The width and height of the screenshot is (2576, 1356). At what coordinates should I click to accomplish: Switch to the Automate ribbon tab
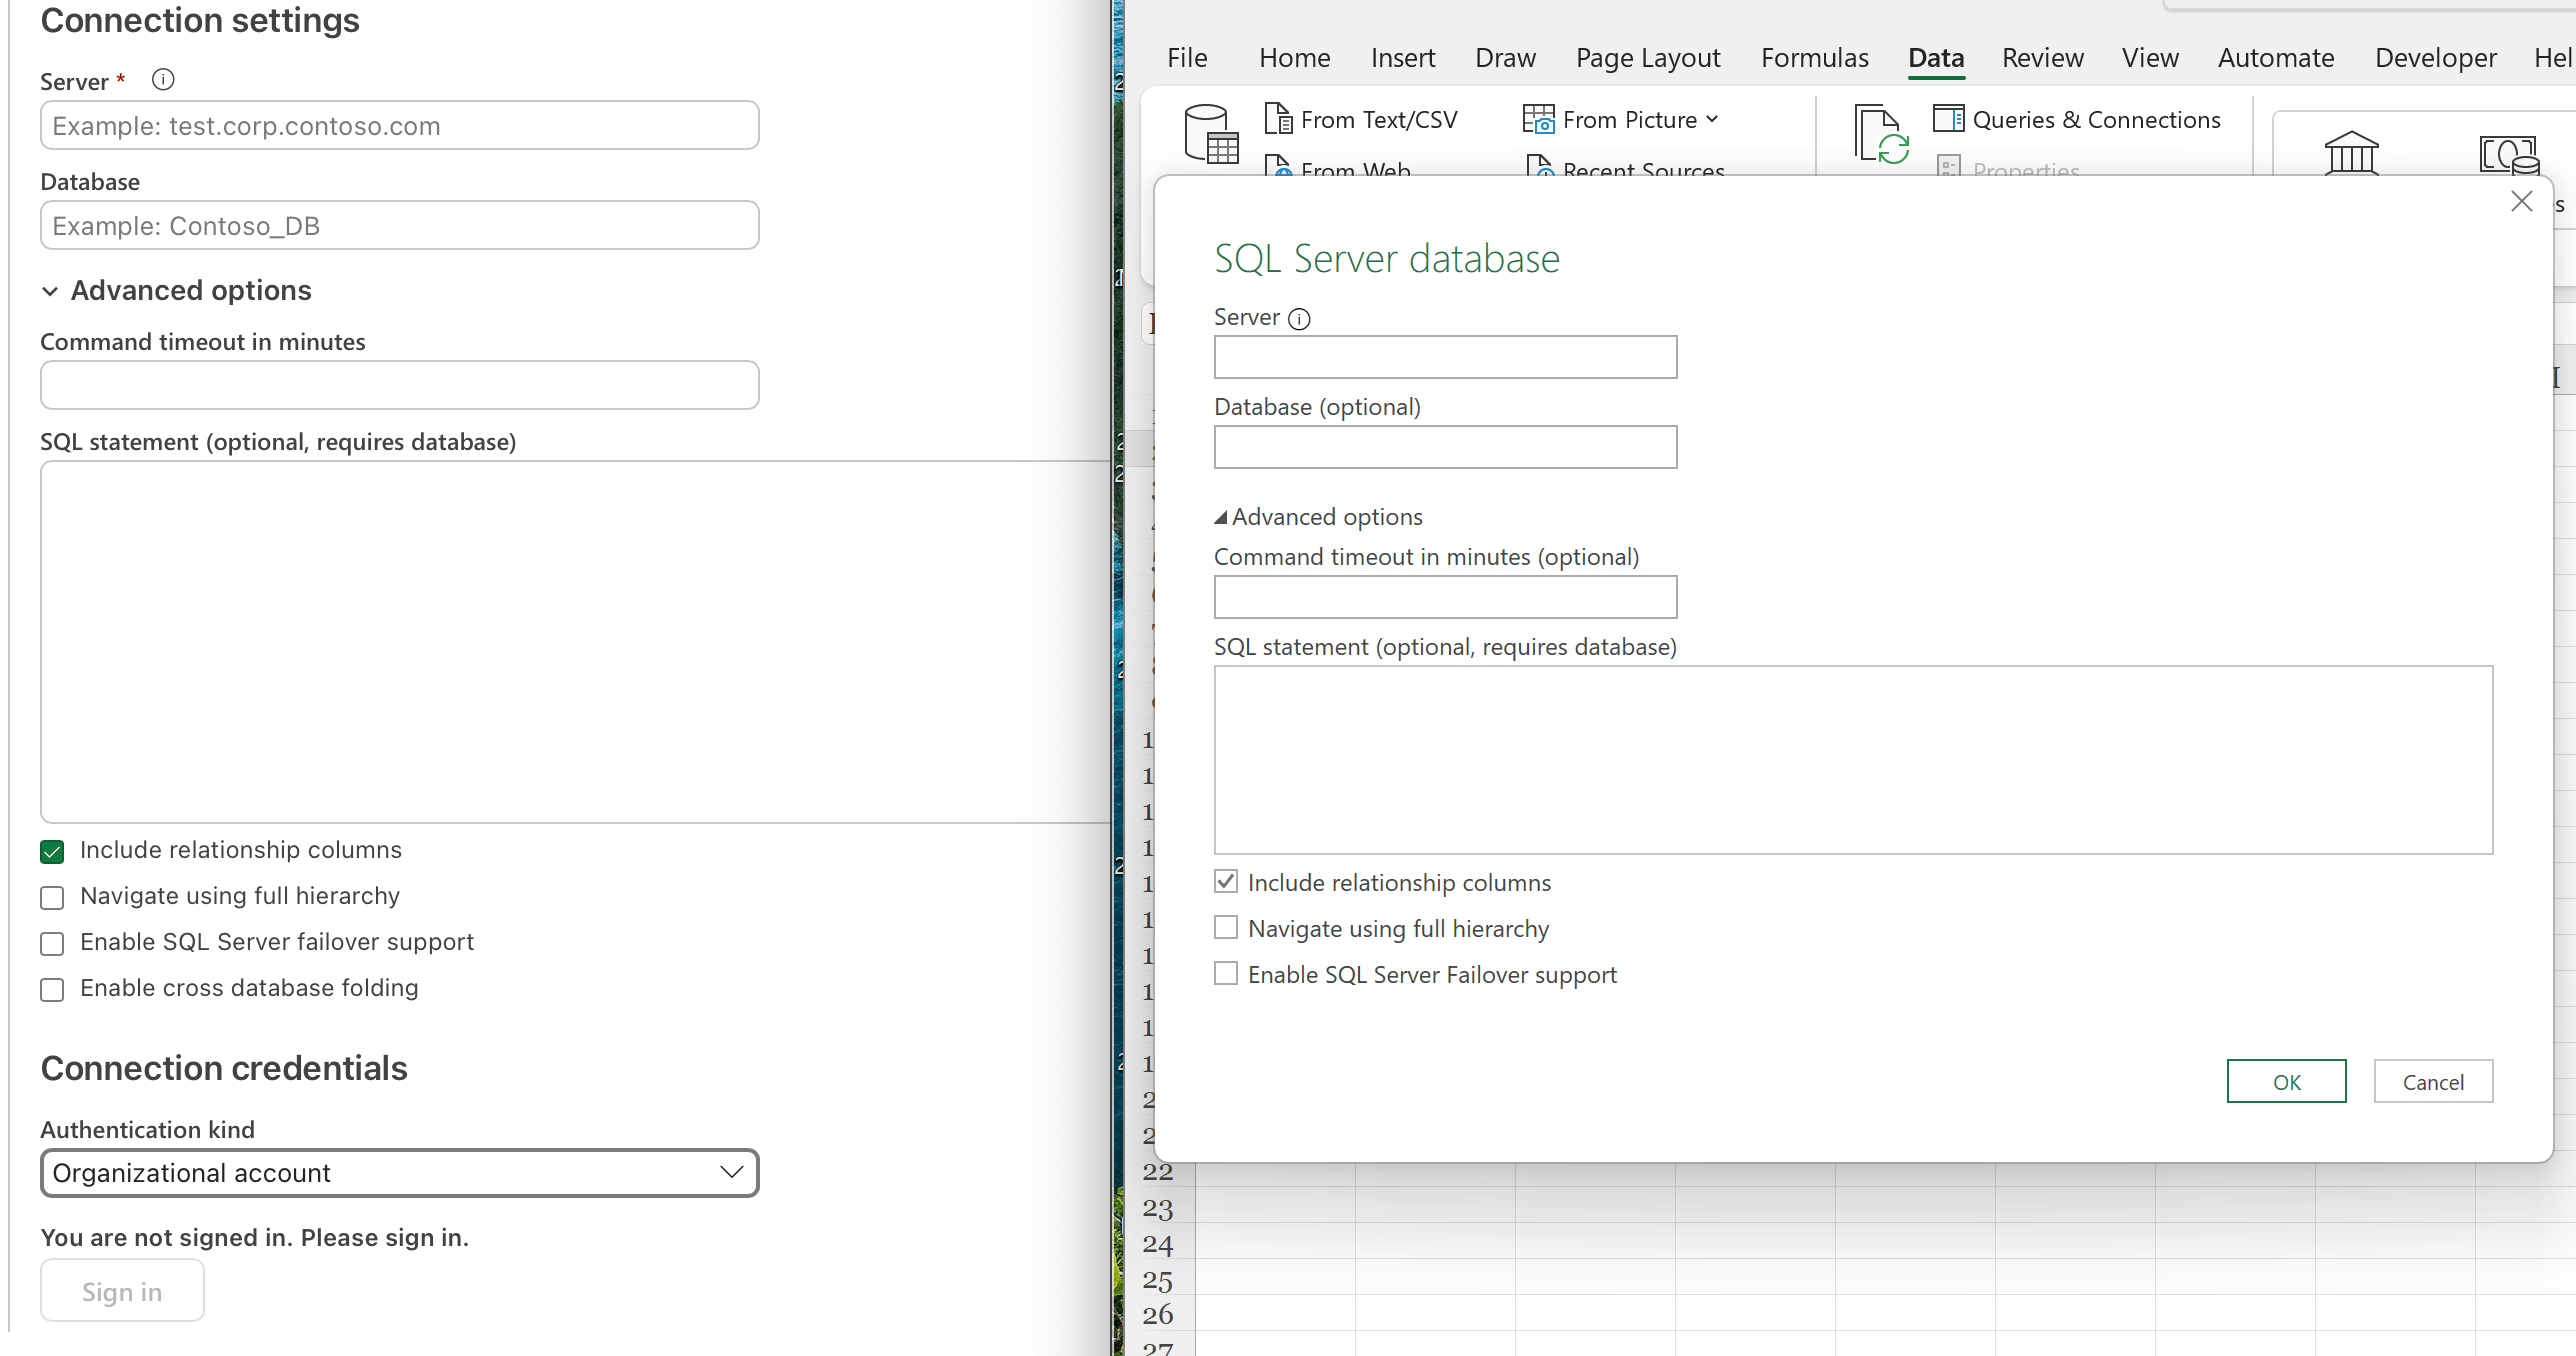tap(2276, 58)
